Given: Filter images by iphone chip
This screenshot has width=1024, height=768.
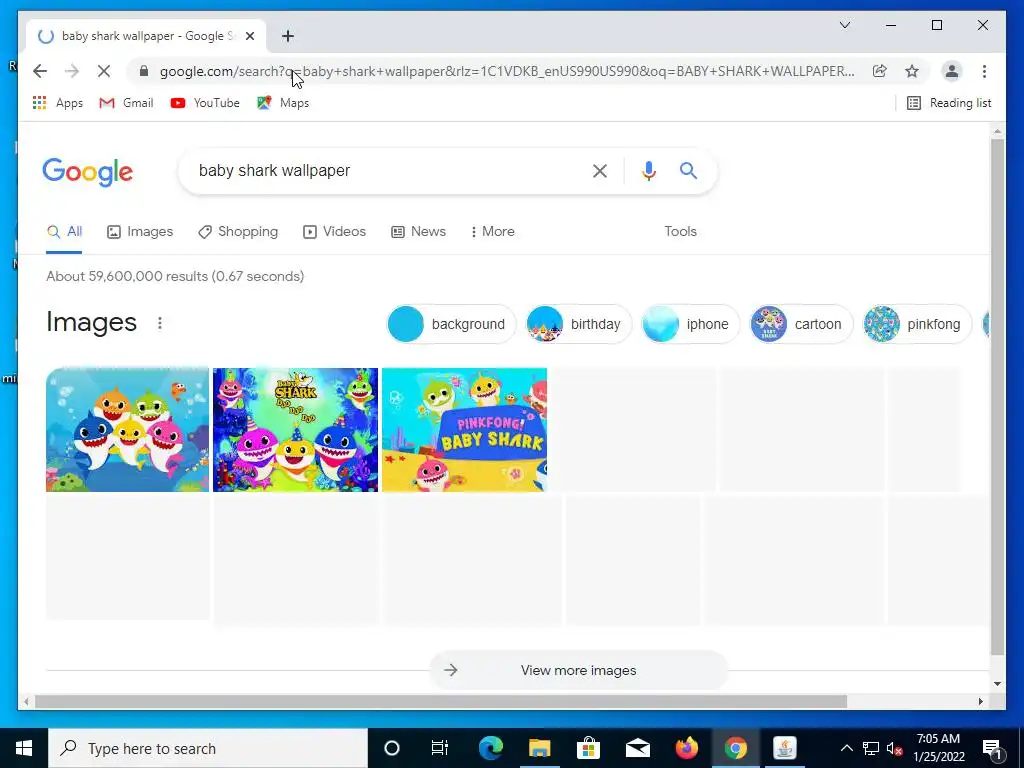Looking at the screenshot, I should [690, 324].
